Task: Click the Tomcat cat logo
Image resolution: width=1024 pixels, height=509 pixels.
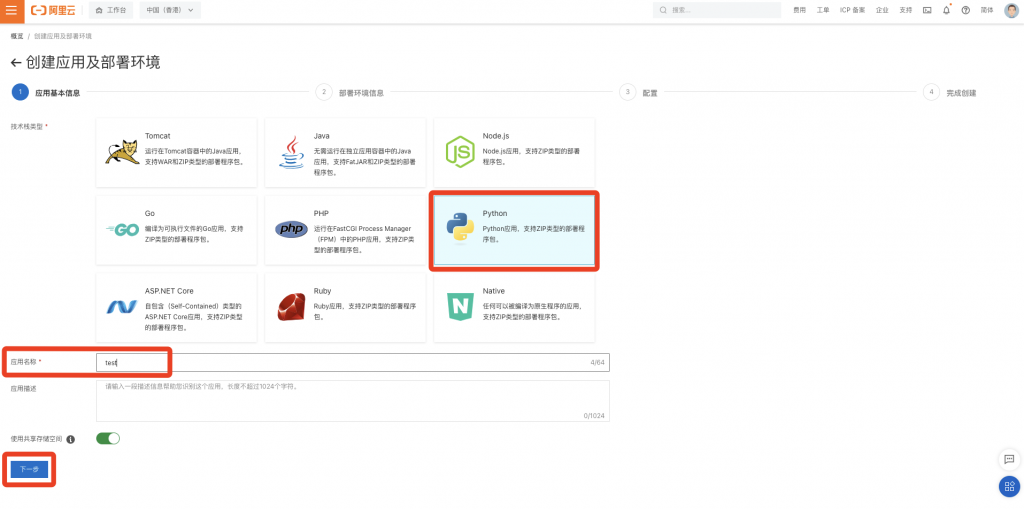Action: [x=122, y=152]
